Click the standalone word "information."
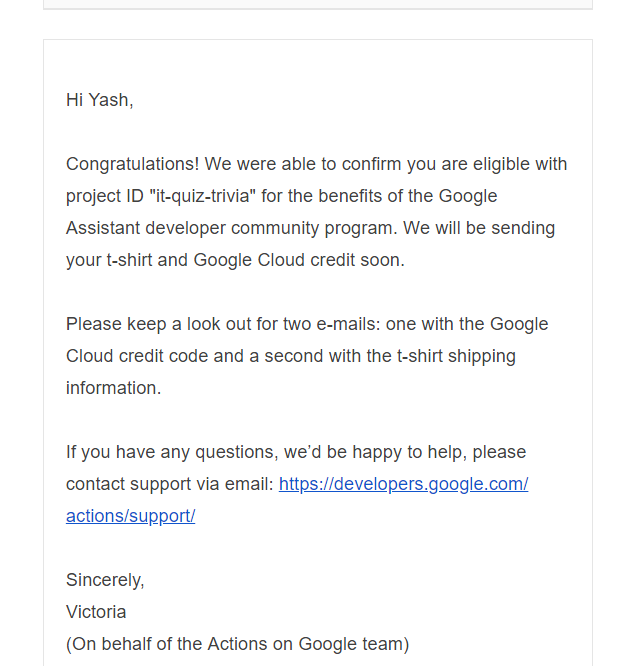 click(x=113, y=388)
